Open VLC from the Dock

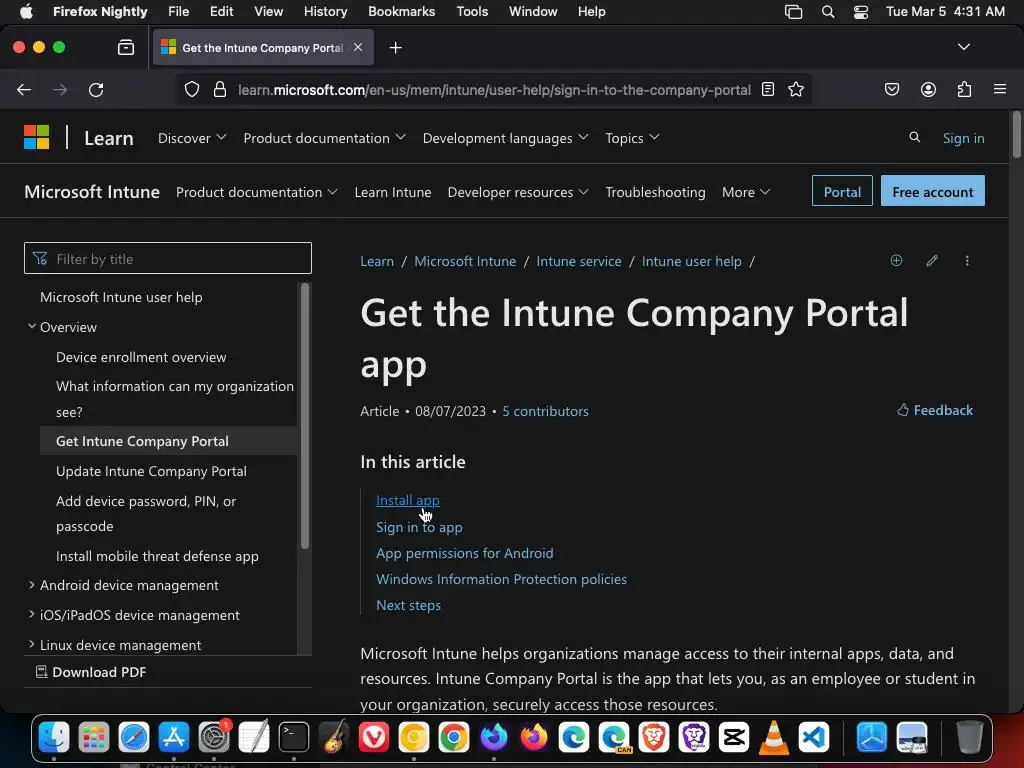tap(774, 737)
